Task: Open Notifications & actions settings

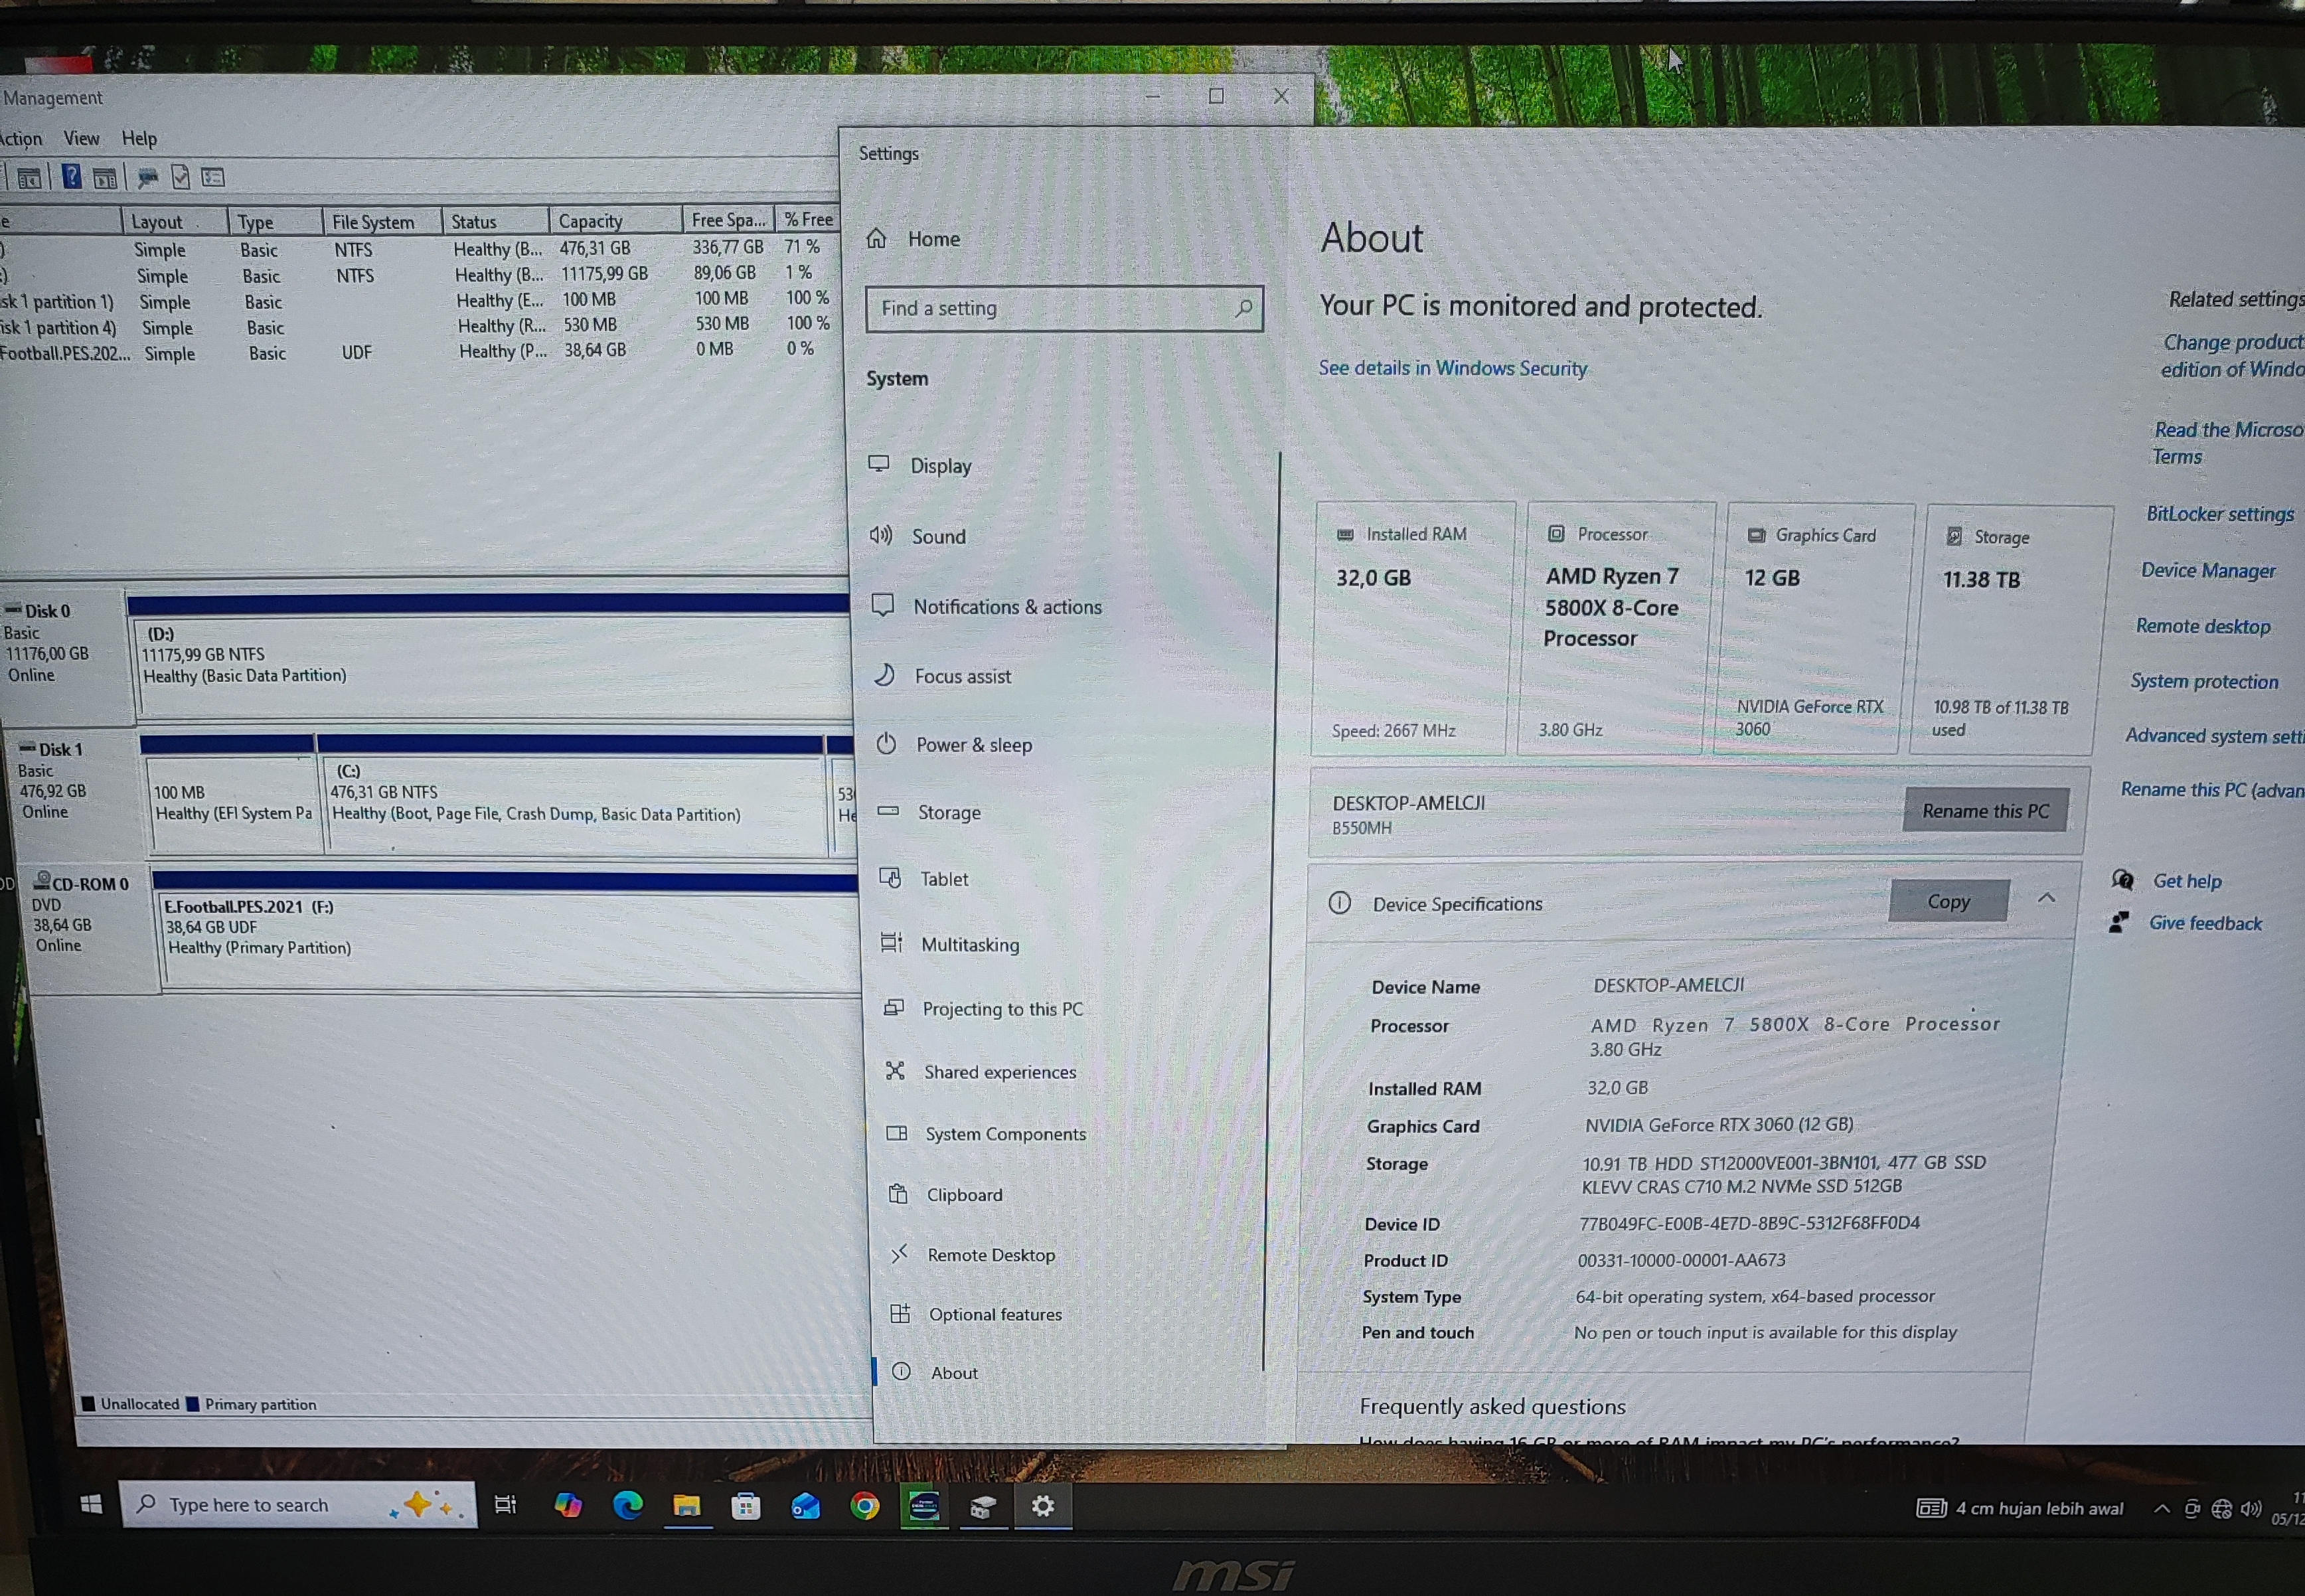Action: coord(987,606)
